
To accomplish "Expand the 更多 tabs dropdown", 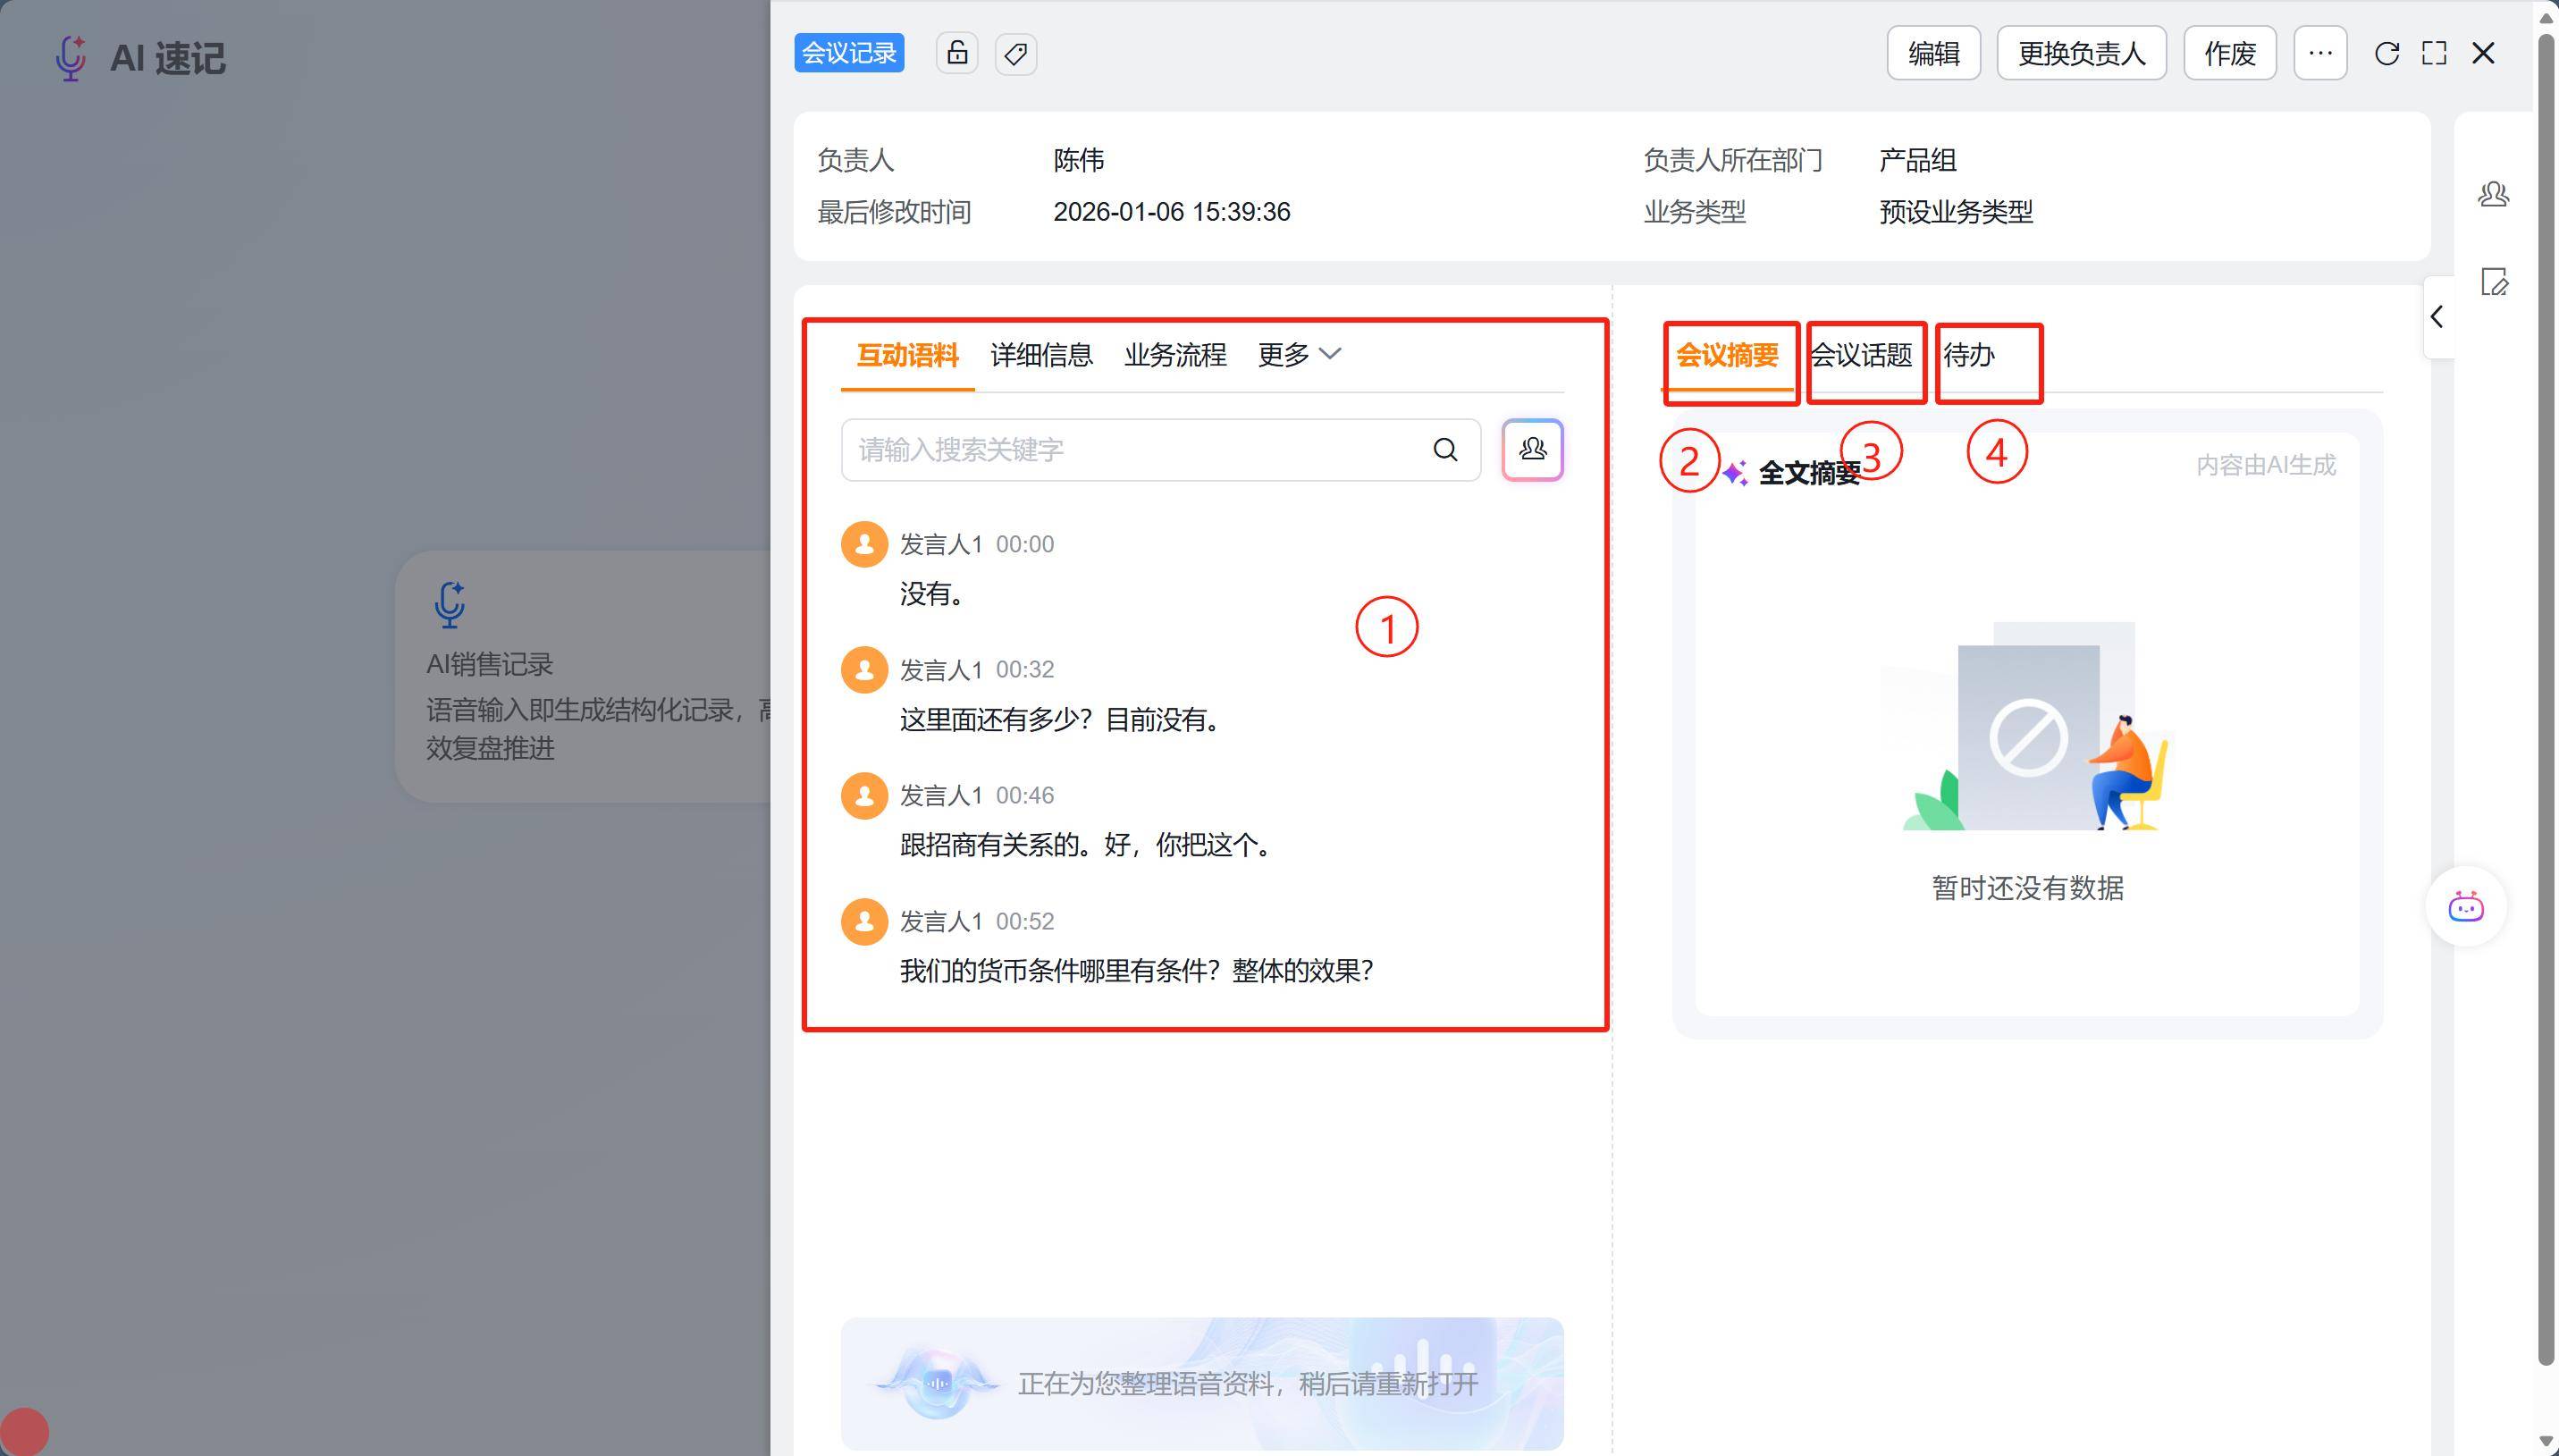I will coord(1298,355).
